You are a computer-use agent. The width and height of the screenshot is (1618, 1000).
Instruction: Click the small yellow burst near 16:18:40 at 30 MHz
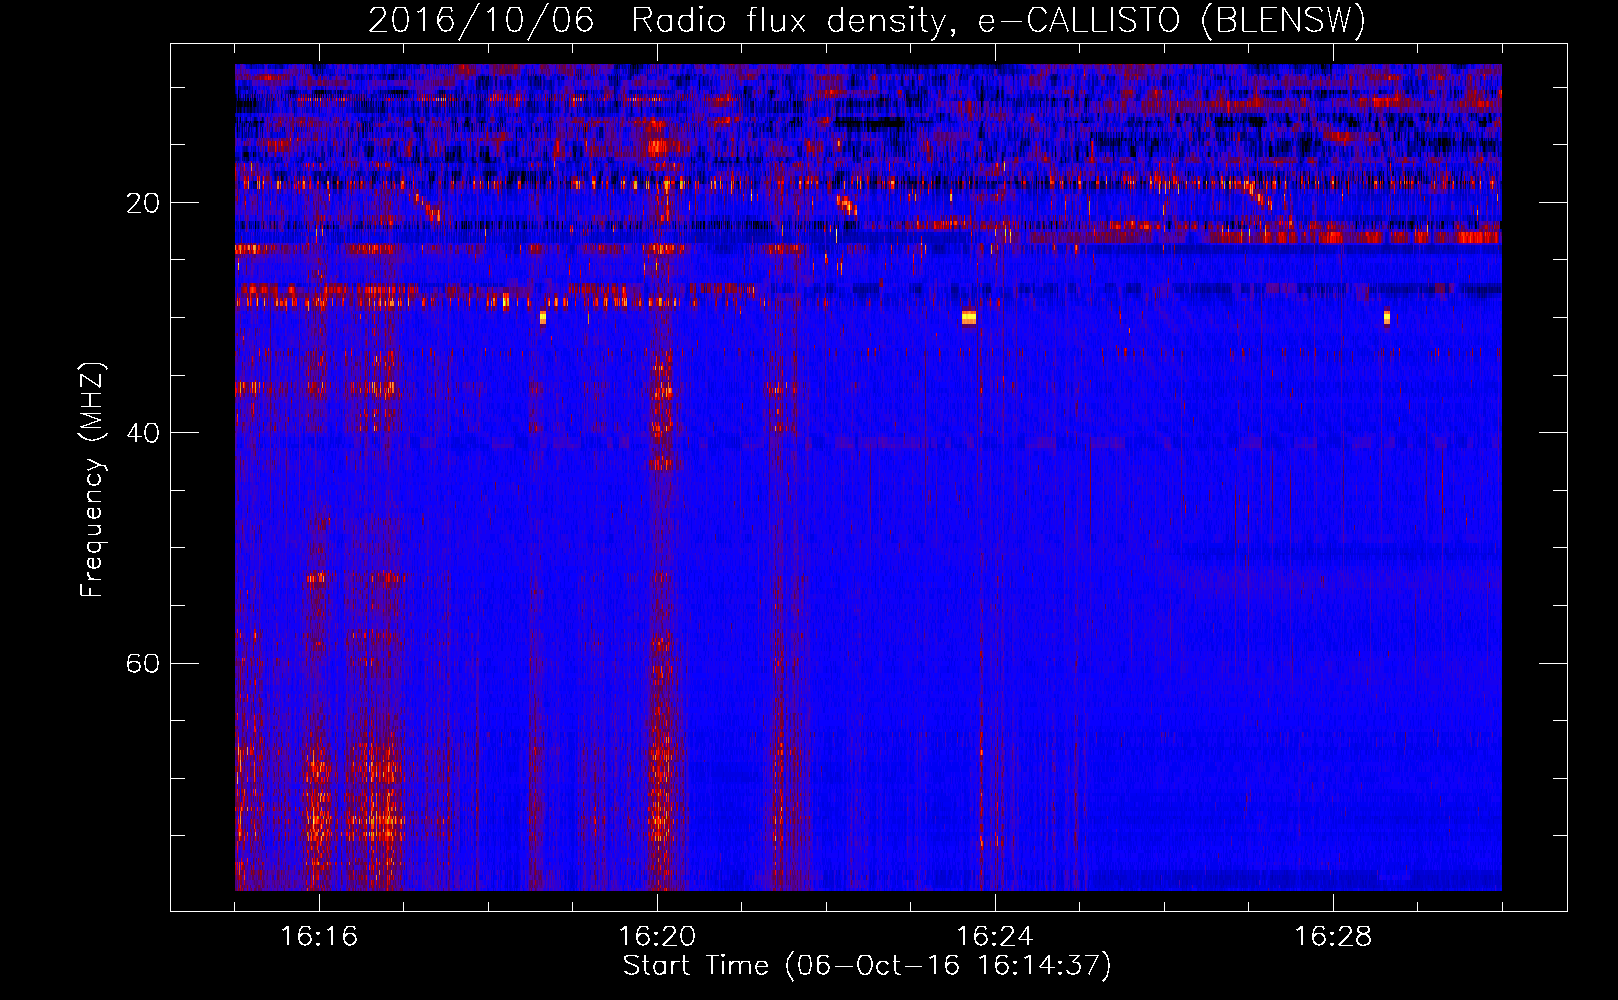542,318
